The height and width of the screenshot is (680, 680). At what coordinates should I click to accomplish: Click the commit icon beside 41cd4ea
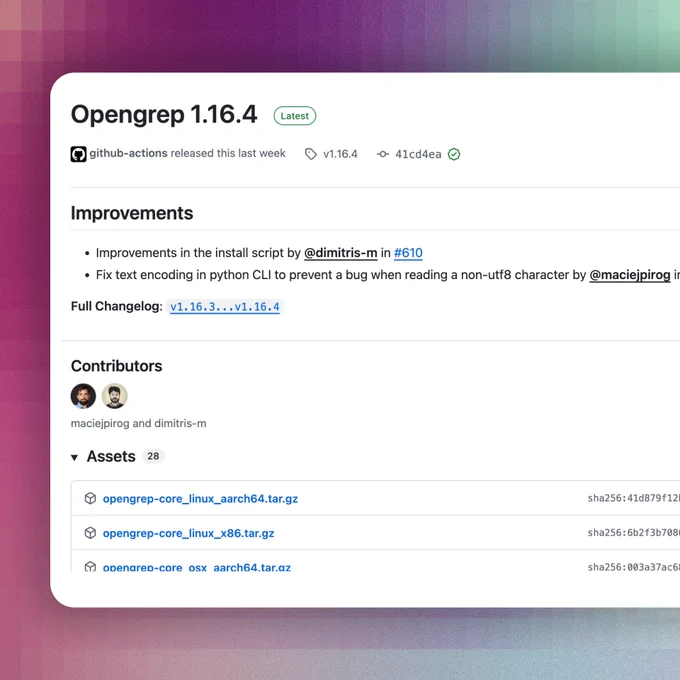click(x=382, y=154)
